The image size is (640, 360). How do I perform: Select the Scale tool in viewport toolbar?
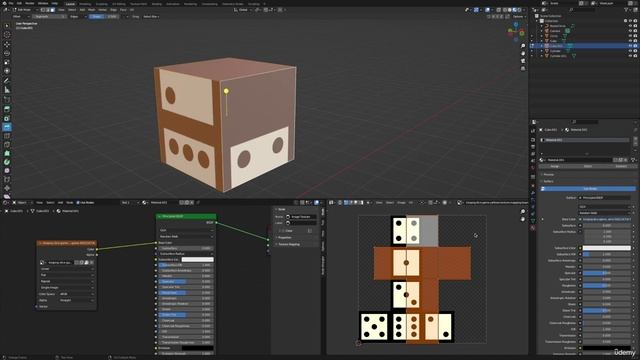click(7, 62)
